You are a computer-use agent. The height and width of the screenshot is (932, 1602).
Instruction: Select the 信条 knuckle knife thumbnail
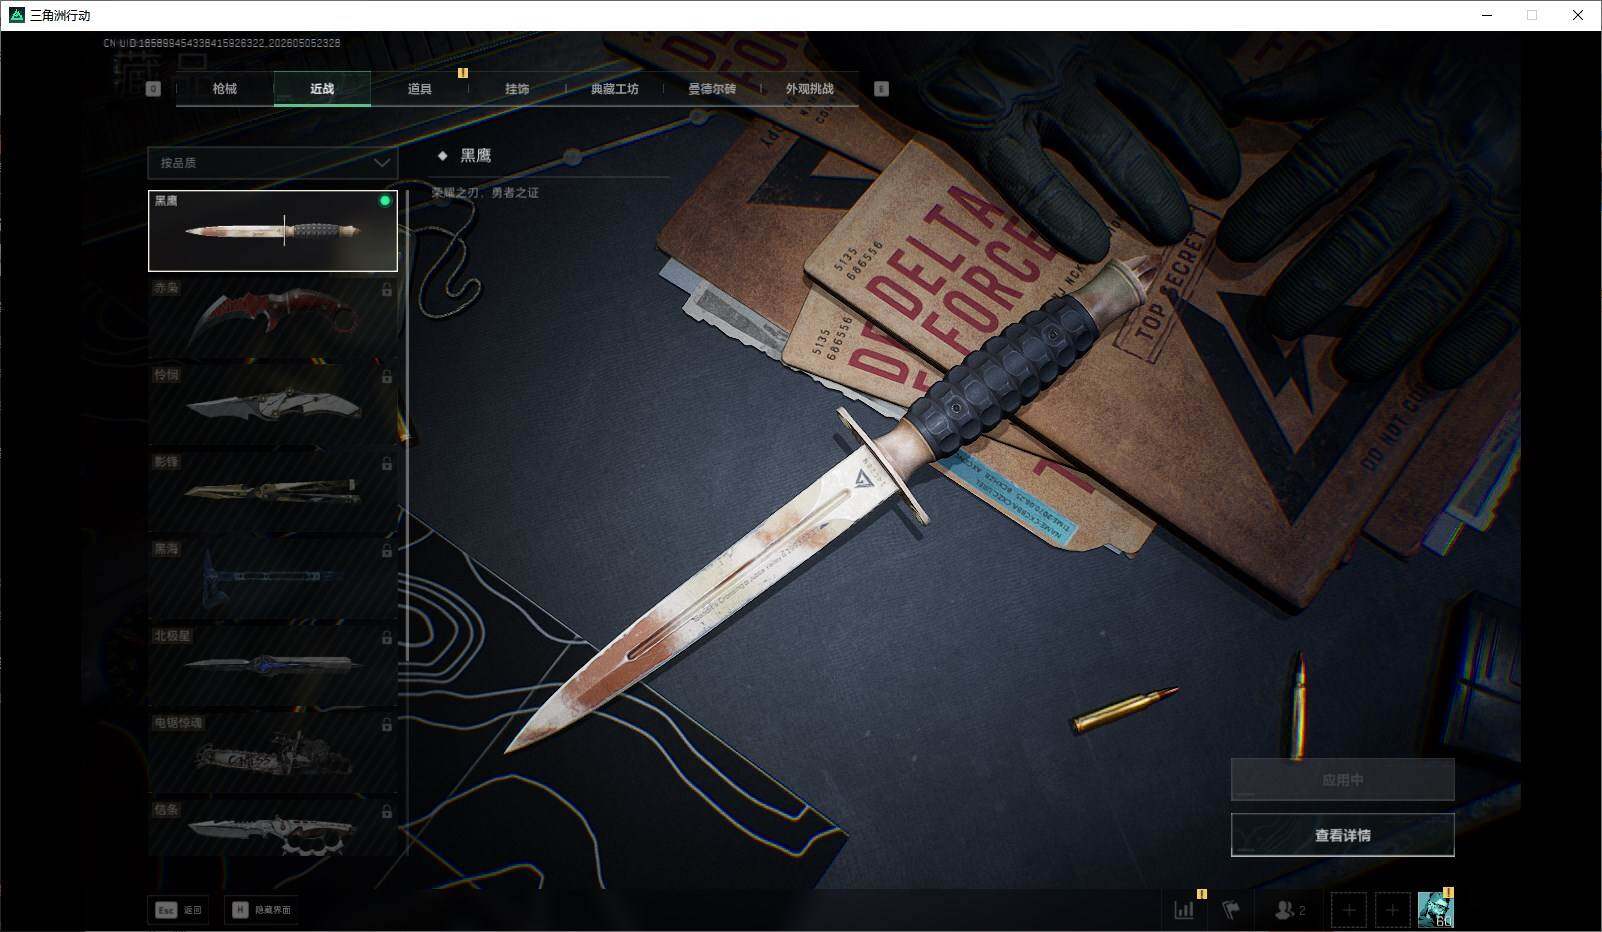coord(273,828)
